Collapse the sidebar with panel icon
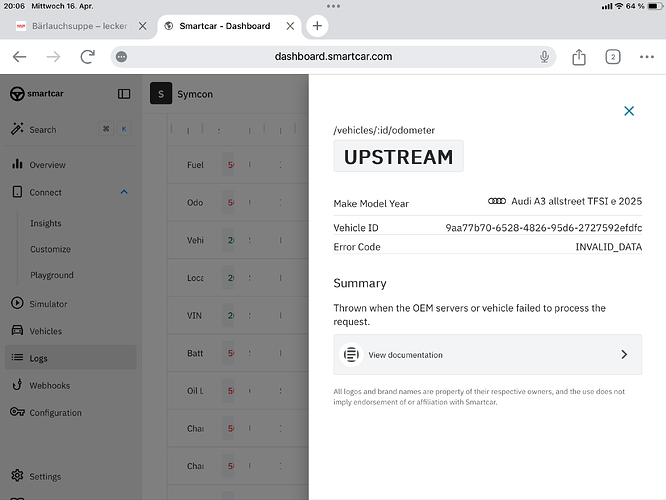Screen dimensions: 666x500 (x=124, y=94)
